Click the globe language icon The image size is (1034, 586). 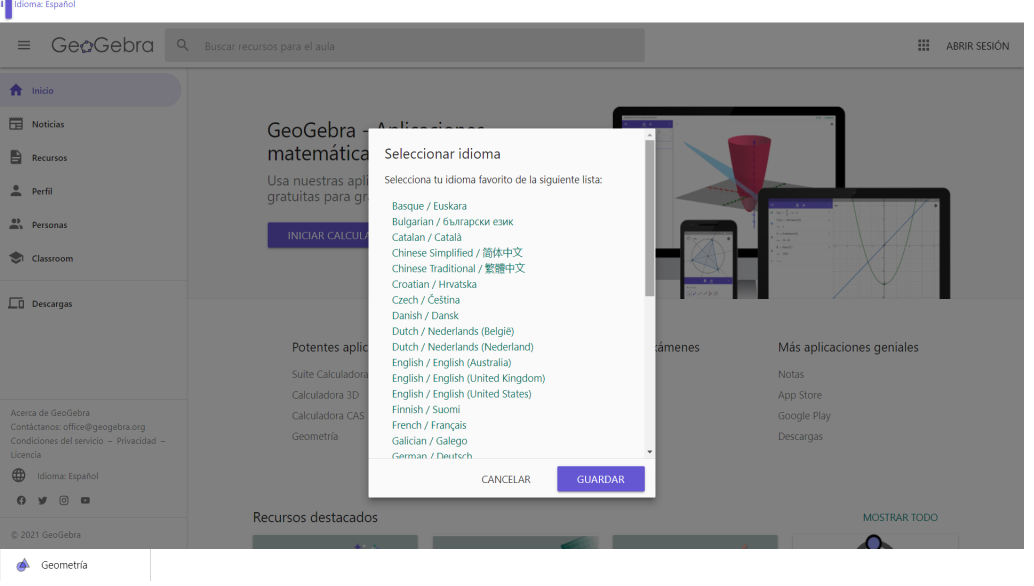[19, 476]
